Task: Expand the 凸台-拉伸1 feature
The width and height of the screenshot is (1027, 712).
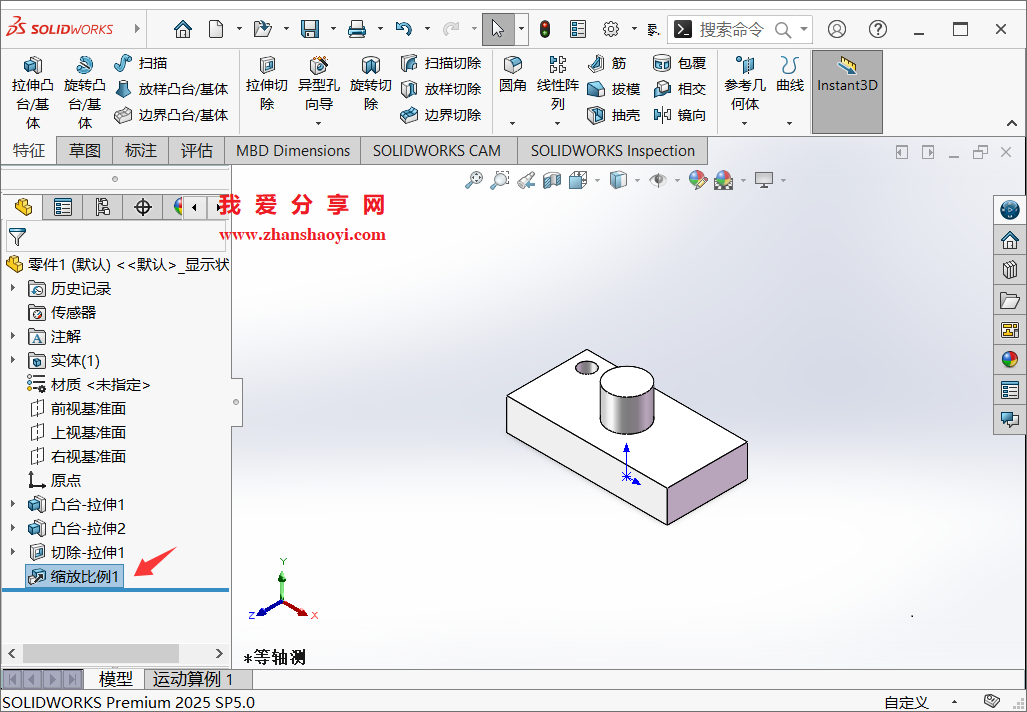Action: pyautogui.click(x=12, y=504)
